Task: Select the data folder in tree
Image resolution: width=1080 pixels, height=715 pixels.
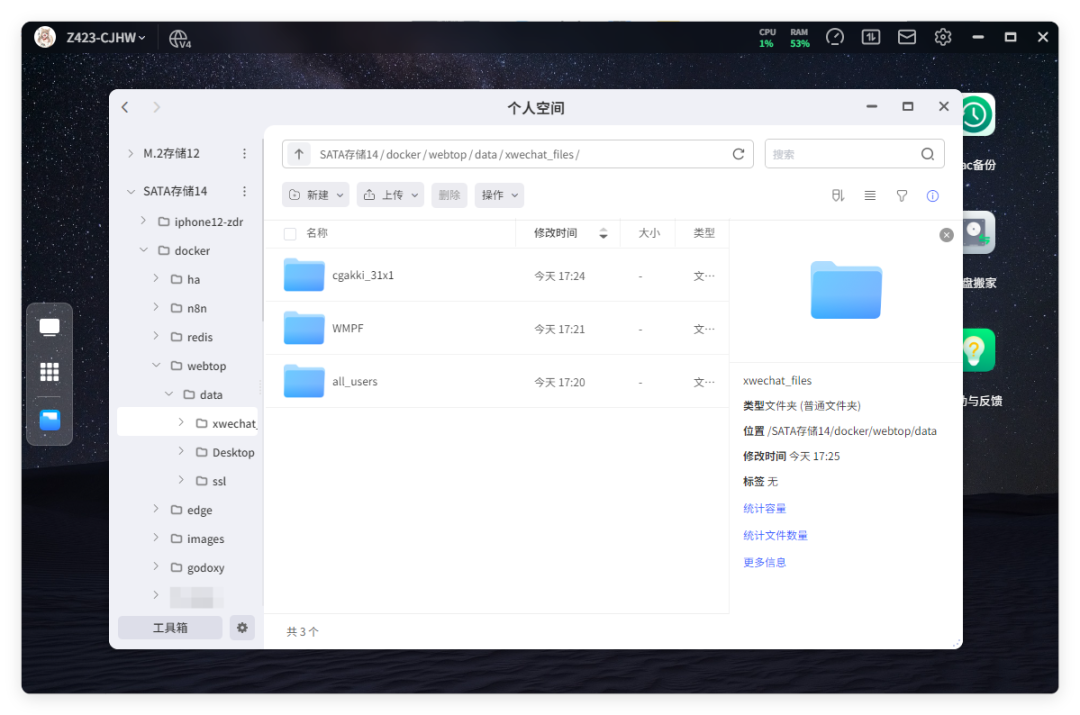Action: click(211, 395)
